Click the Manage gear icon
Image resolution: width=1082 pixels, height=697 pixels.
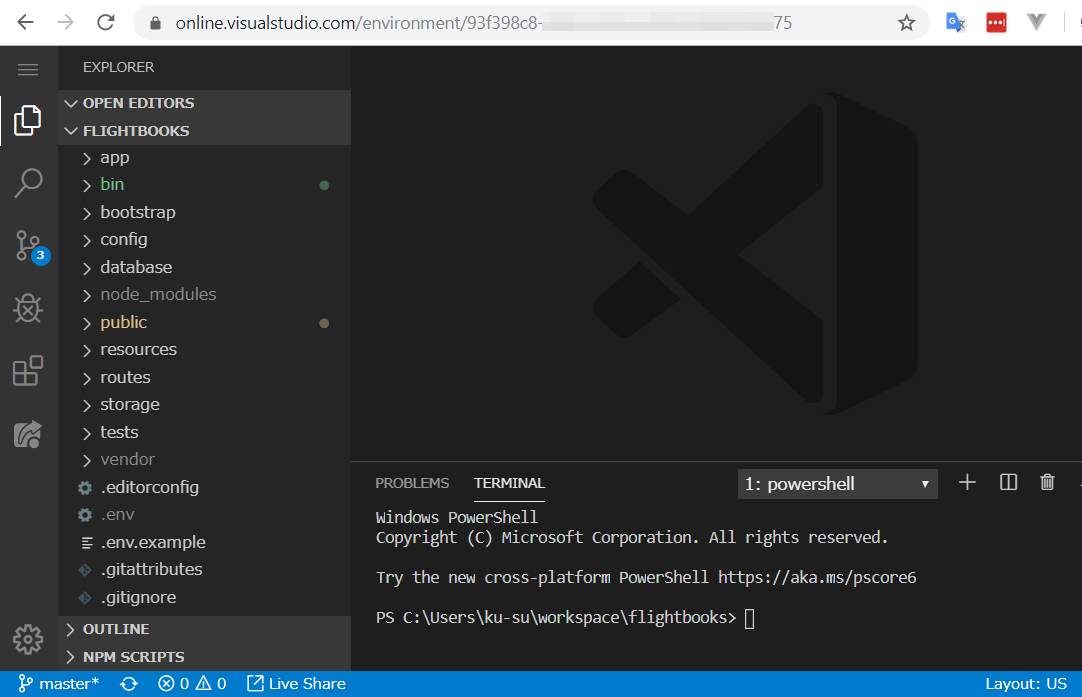27,639
